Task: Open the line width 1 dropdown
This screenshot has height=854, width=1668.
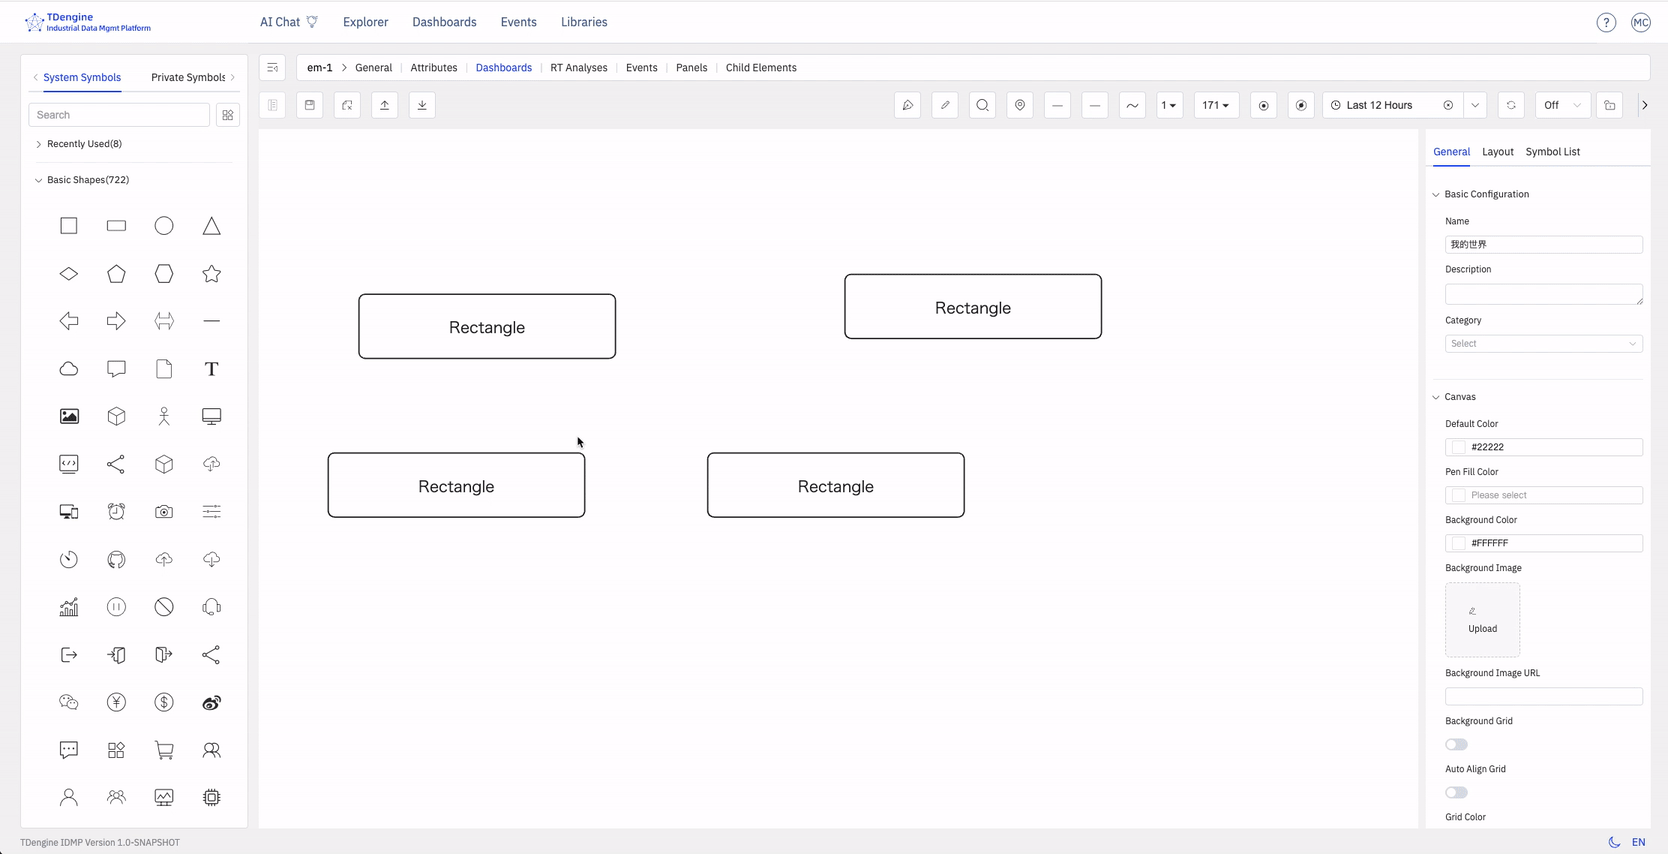Action: [x=1169, y=105]
